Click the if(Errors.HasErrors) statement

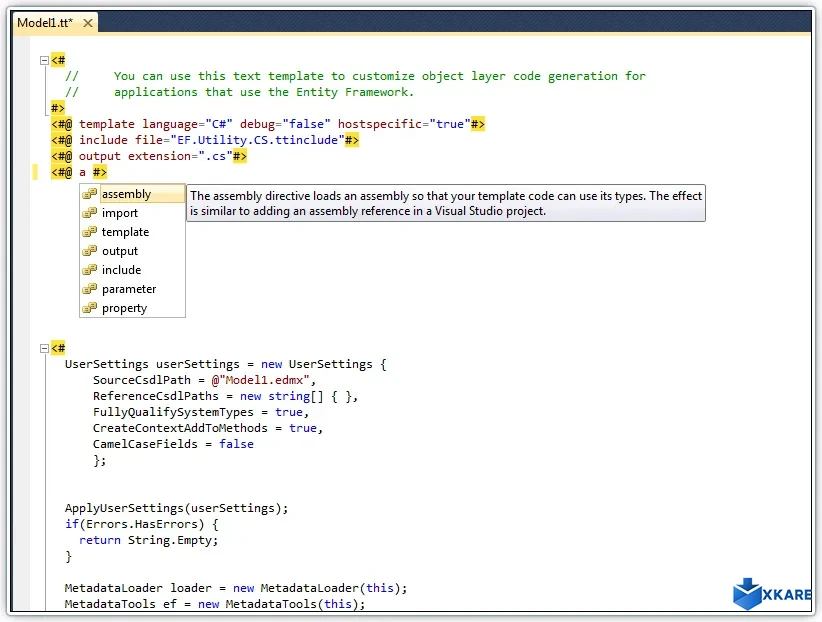pyautogui.click(x=142, y=524)
